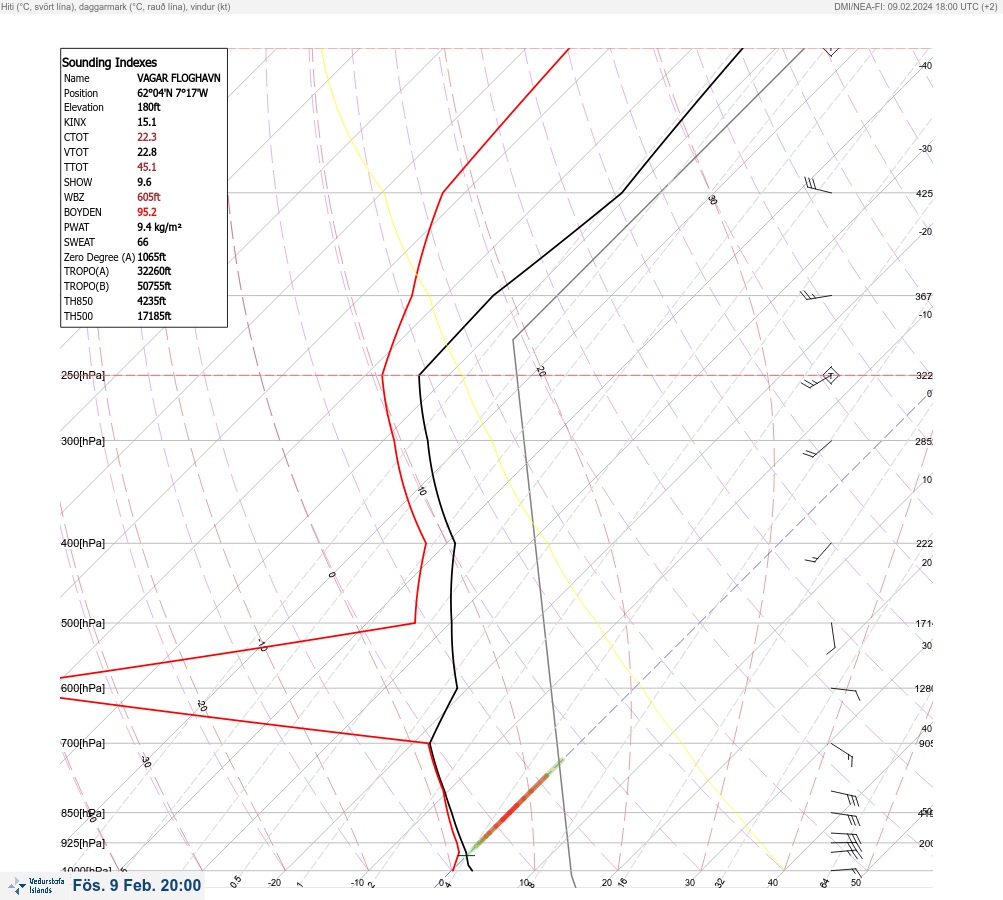Click the SHOW value 9.6
The image size is (1003, 900).
(144, 182)
